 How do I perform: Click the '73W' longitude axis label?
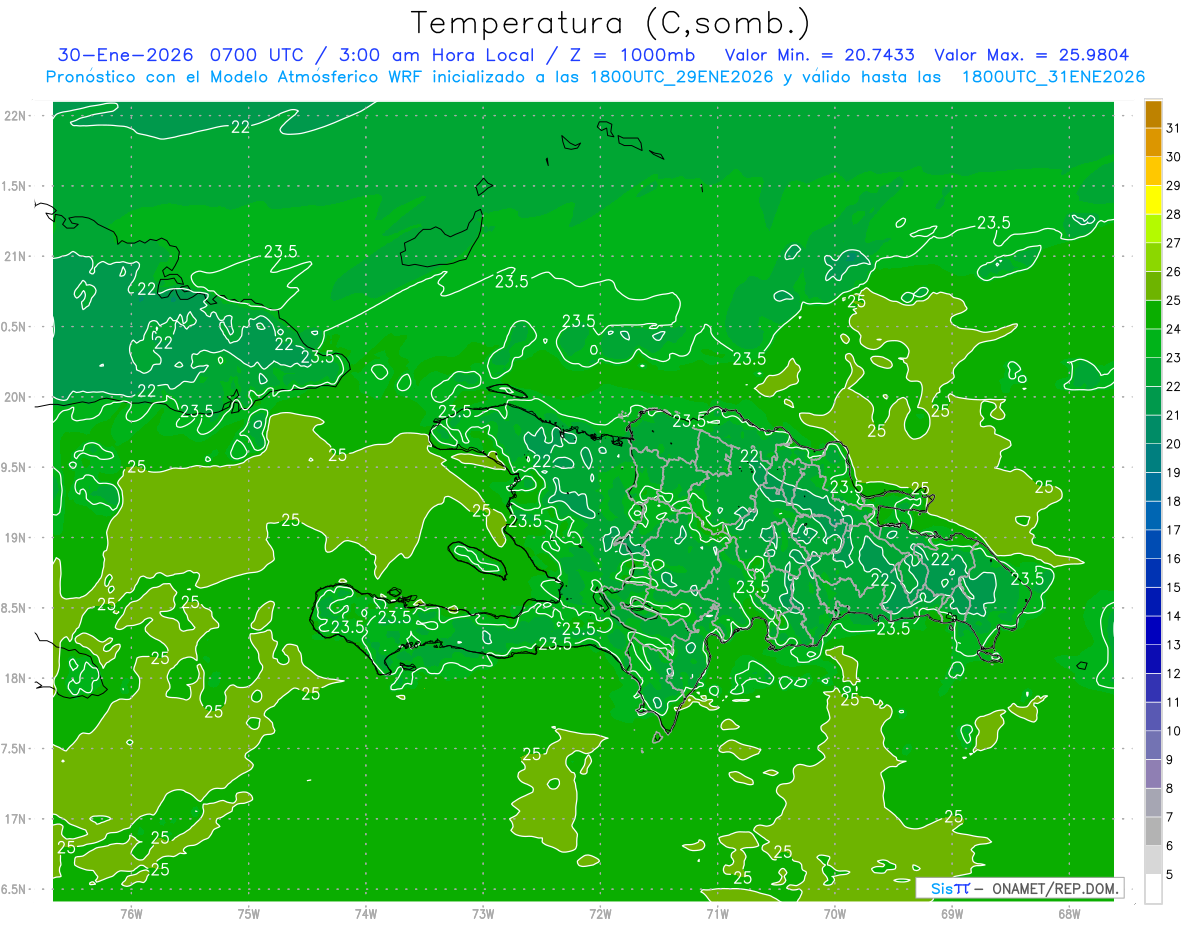tap(483, 913)
